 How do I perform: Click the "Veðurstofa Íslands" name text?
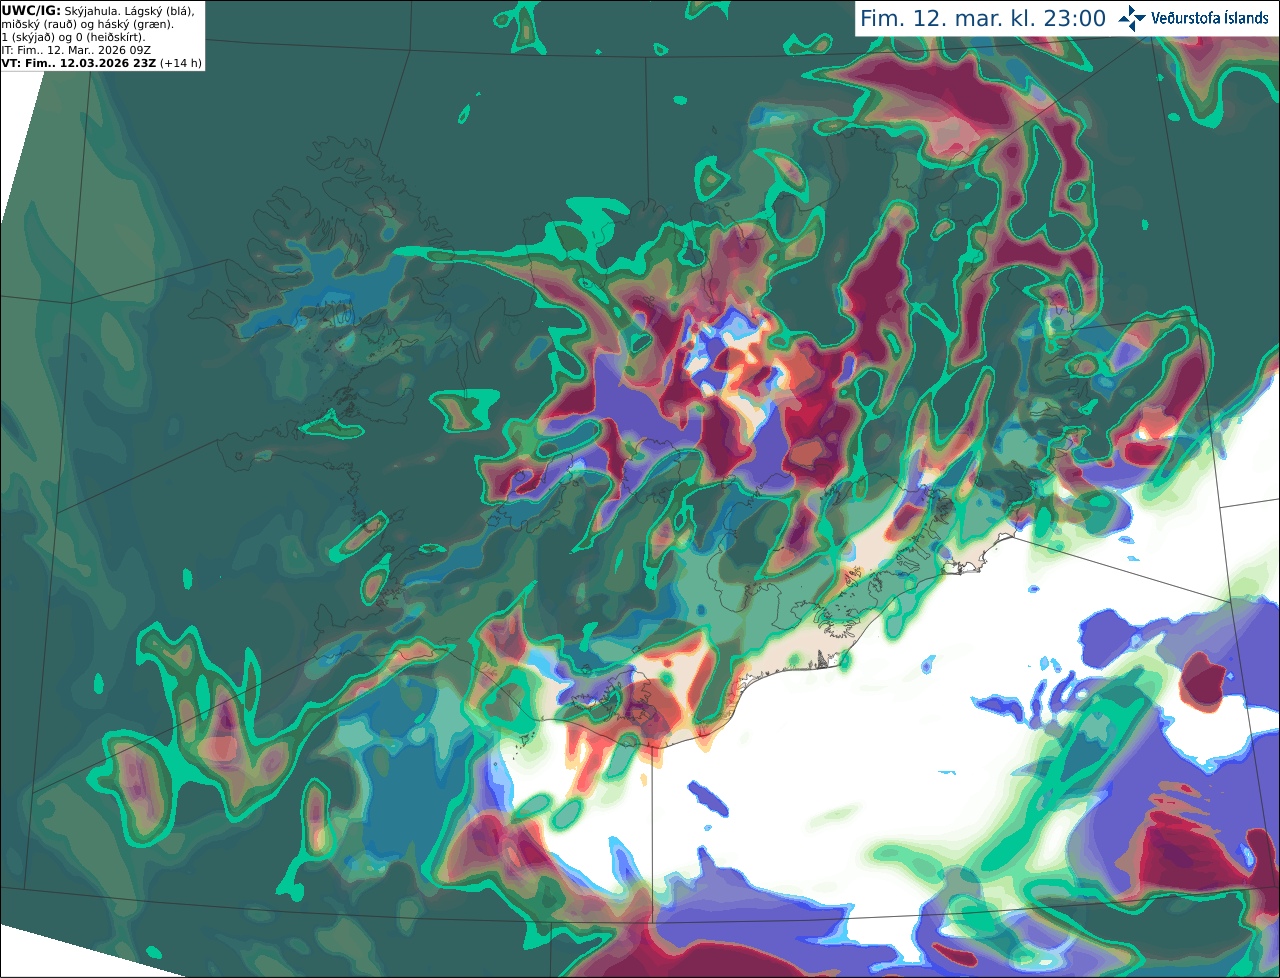pos(1210,18)
